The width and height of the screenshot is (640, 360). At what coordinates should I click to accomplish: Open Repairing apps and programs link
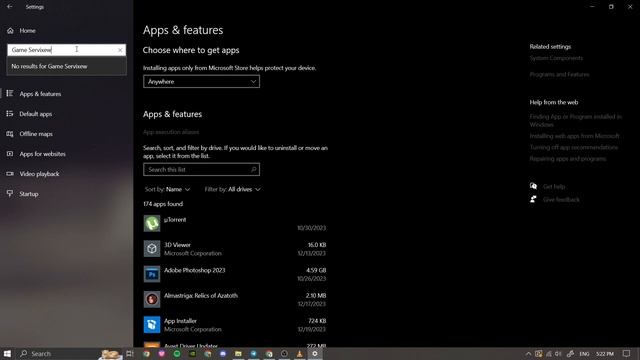[568, 159]
